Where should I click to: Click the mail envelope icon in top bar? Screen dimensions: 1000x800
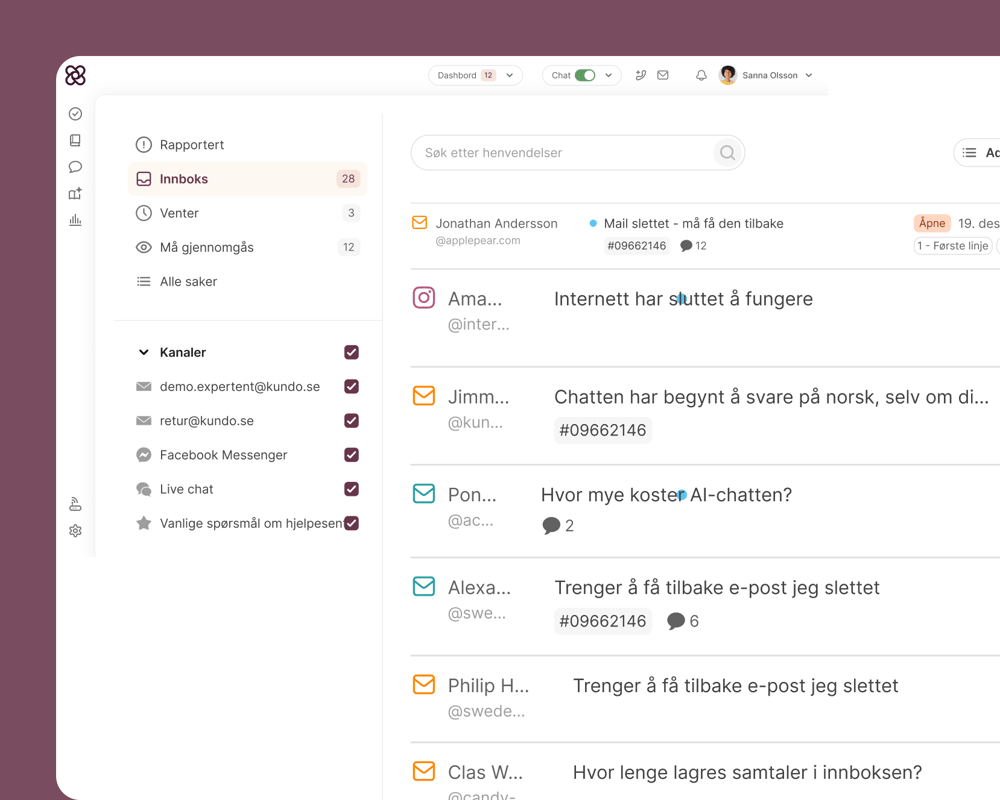(663, 75)
